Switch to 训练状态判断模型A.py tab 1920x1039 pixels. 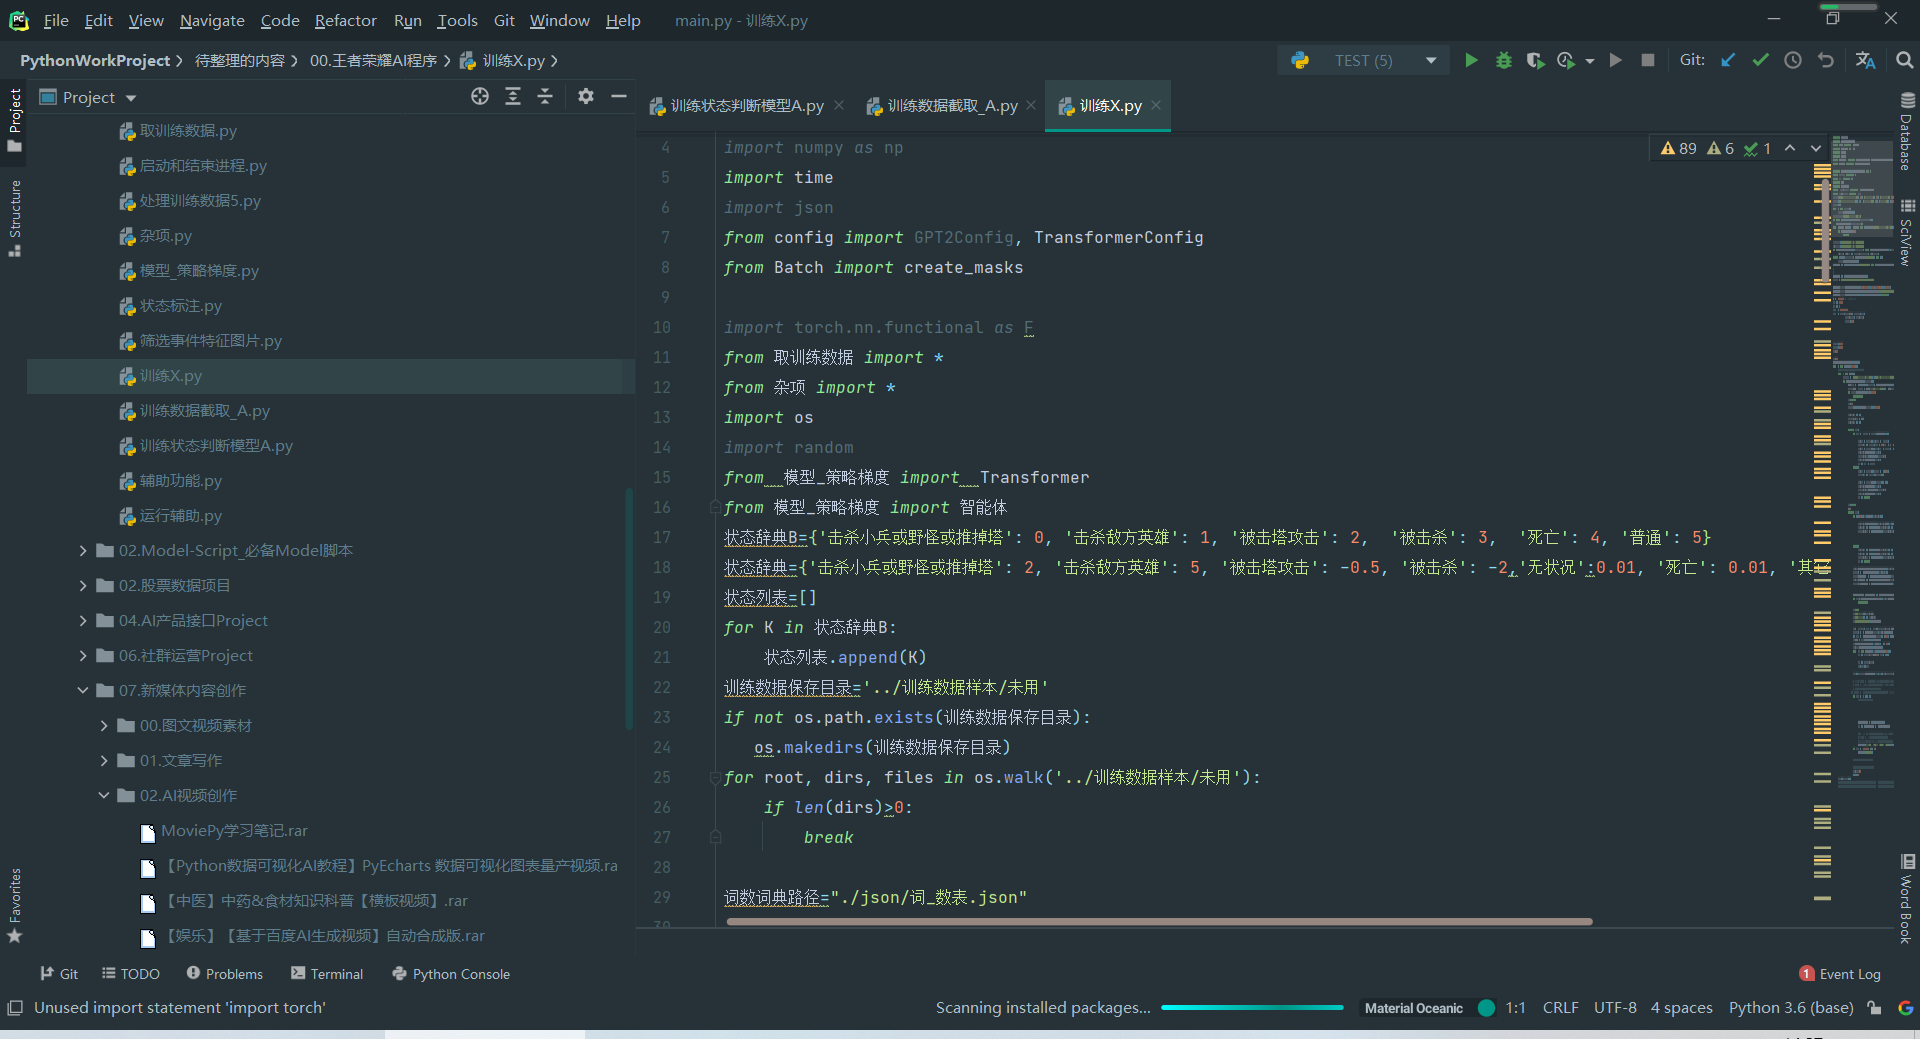coord(746,105)
